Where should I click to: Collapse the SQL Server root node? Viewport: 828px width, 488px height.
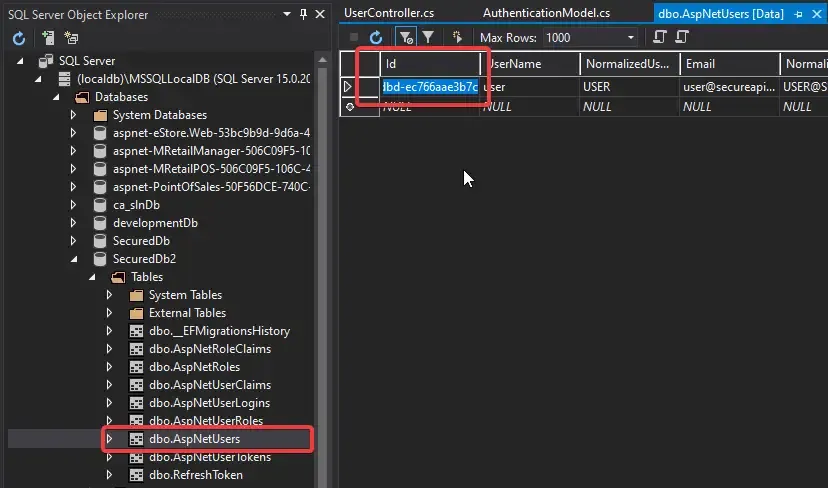coord(20,61)
